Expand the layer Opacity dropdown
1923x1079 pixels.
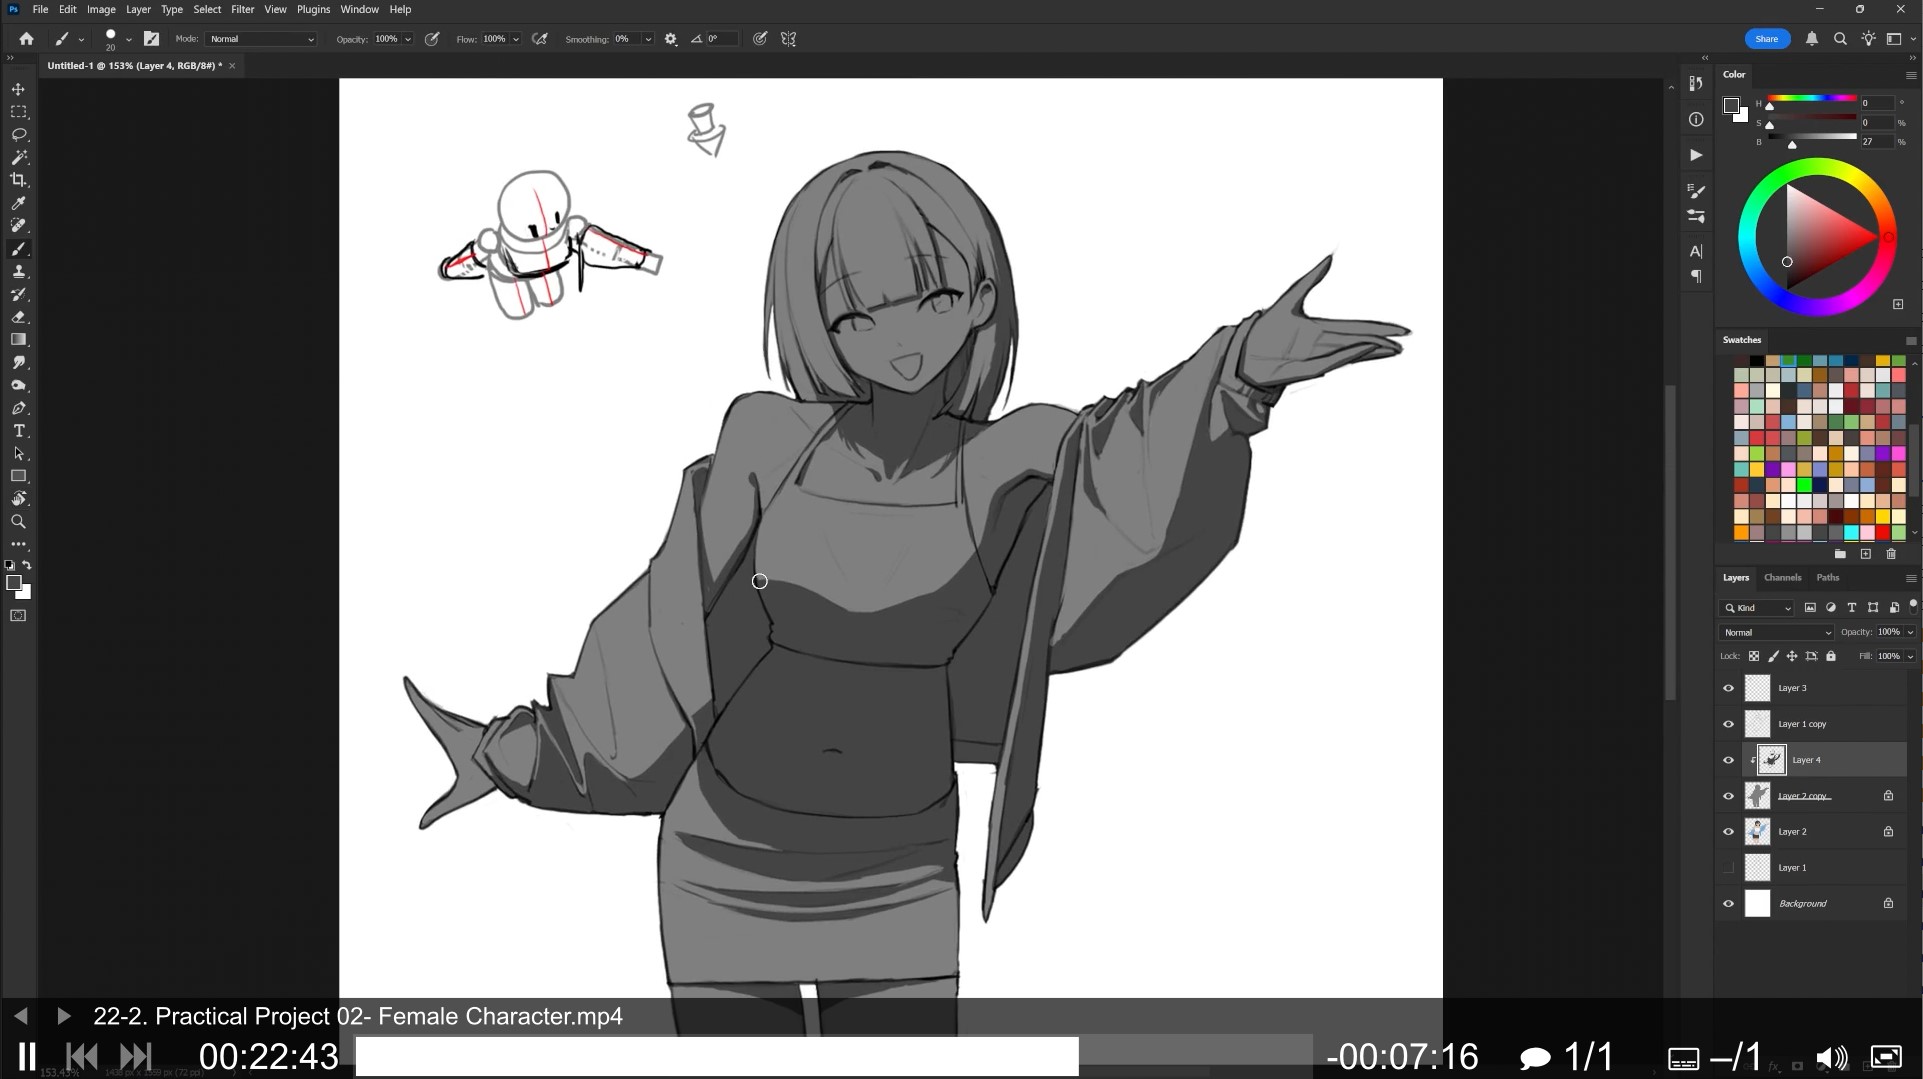(1910, 632)
